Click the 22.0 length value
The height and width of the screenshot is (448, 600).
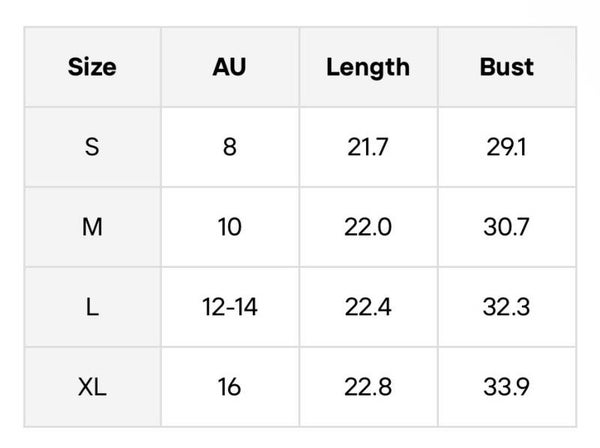368,227
